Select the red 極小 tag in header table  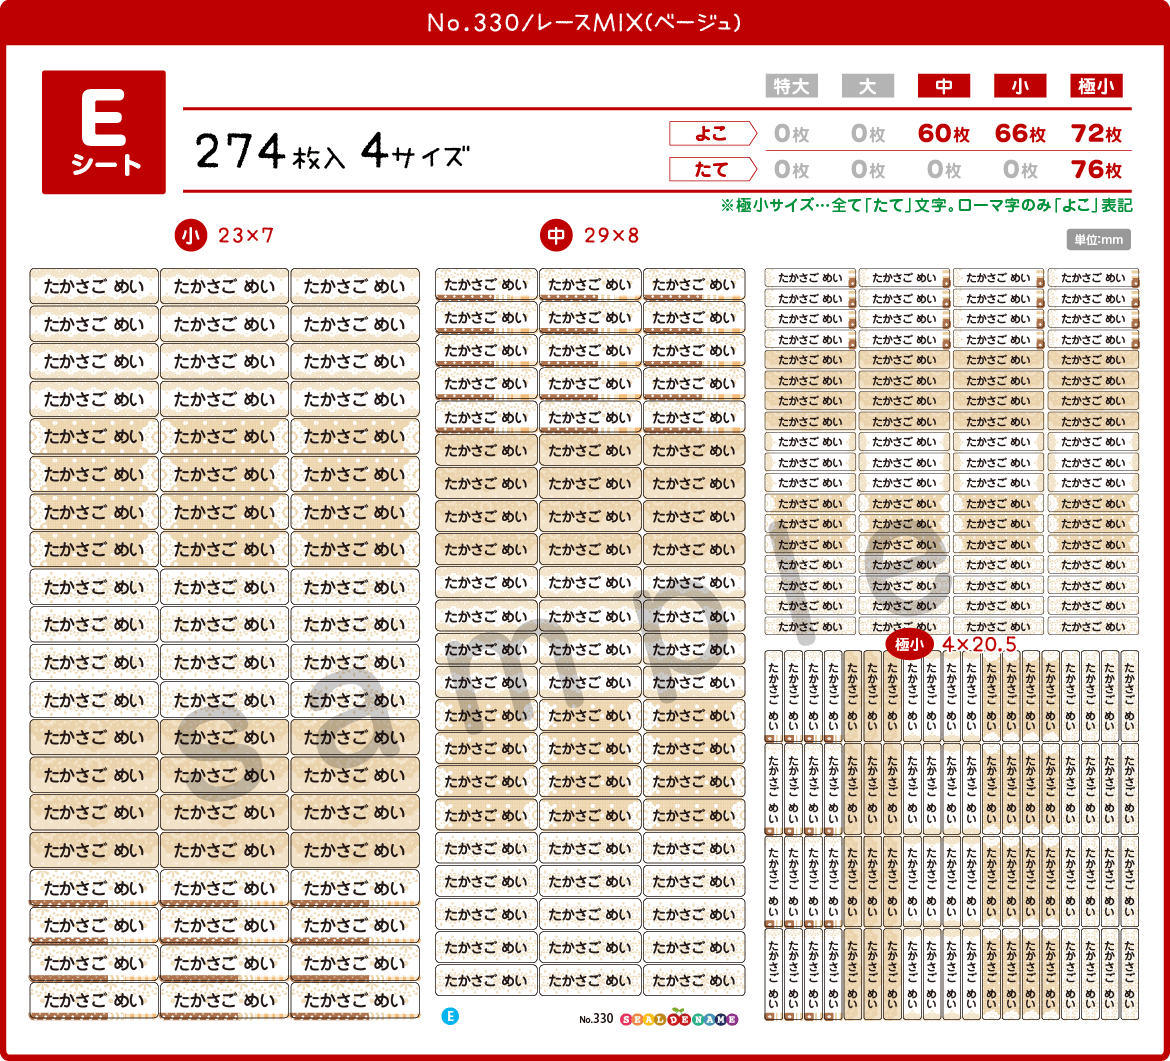pyautogui.click(x=1096, y=86)
